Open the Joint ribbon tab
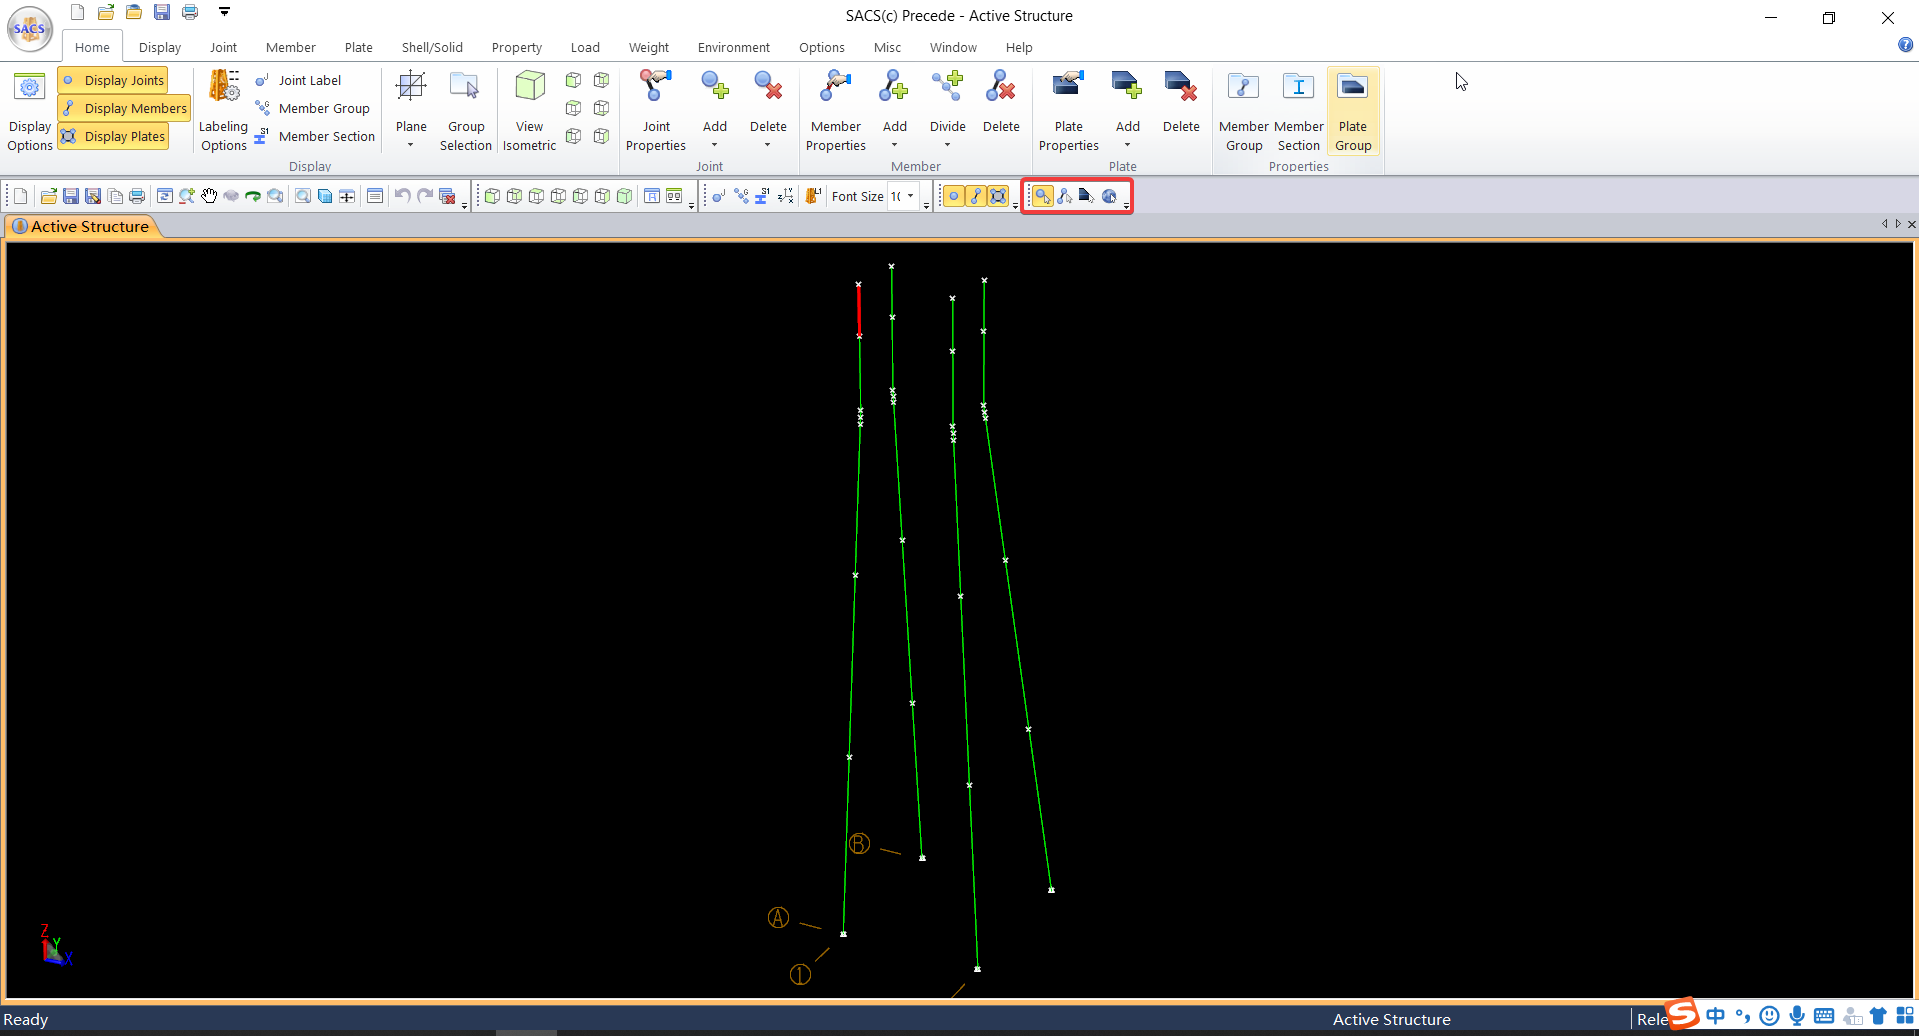This screenshot has height=1036, width=1919. [x=223, y=47]
